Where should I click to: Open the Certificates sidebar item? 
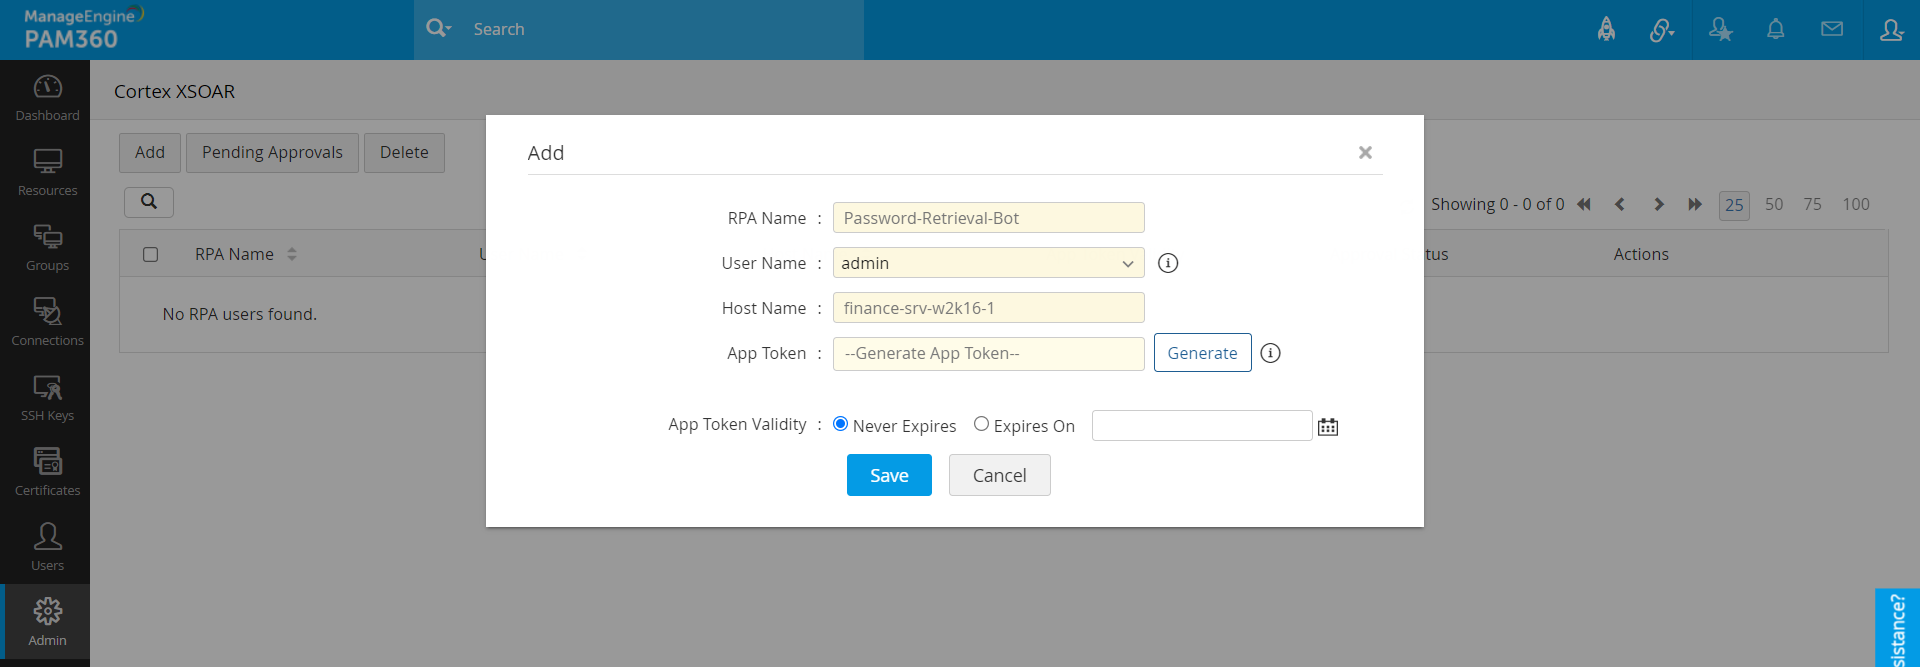coord(47,472)
